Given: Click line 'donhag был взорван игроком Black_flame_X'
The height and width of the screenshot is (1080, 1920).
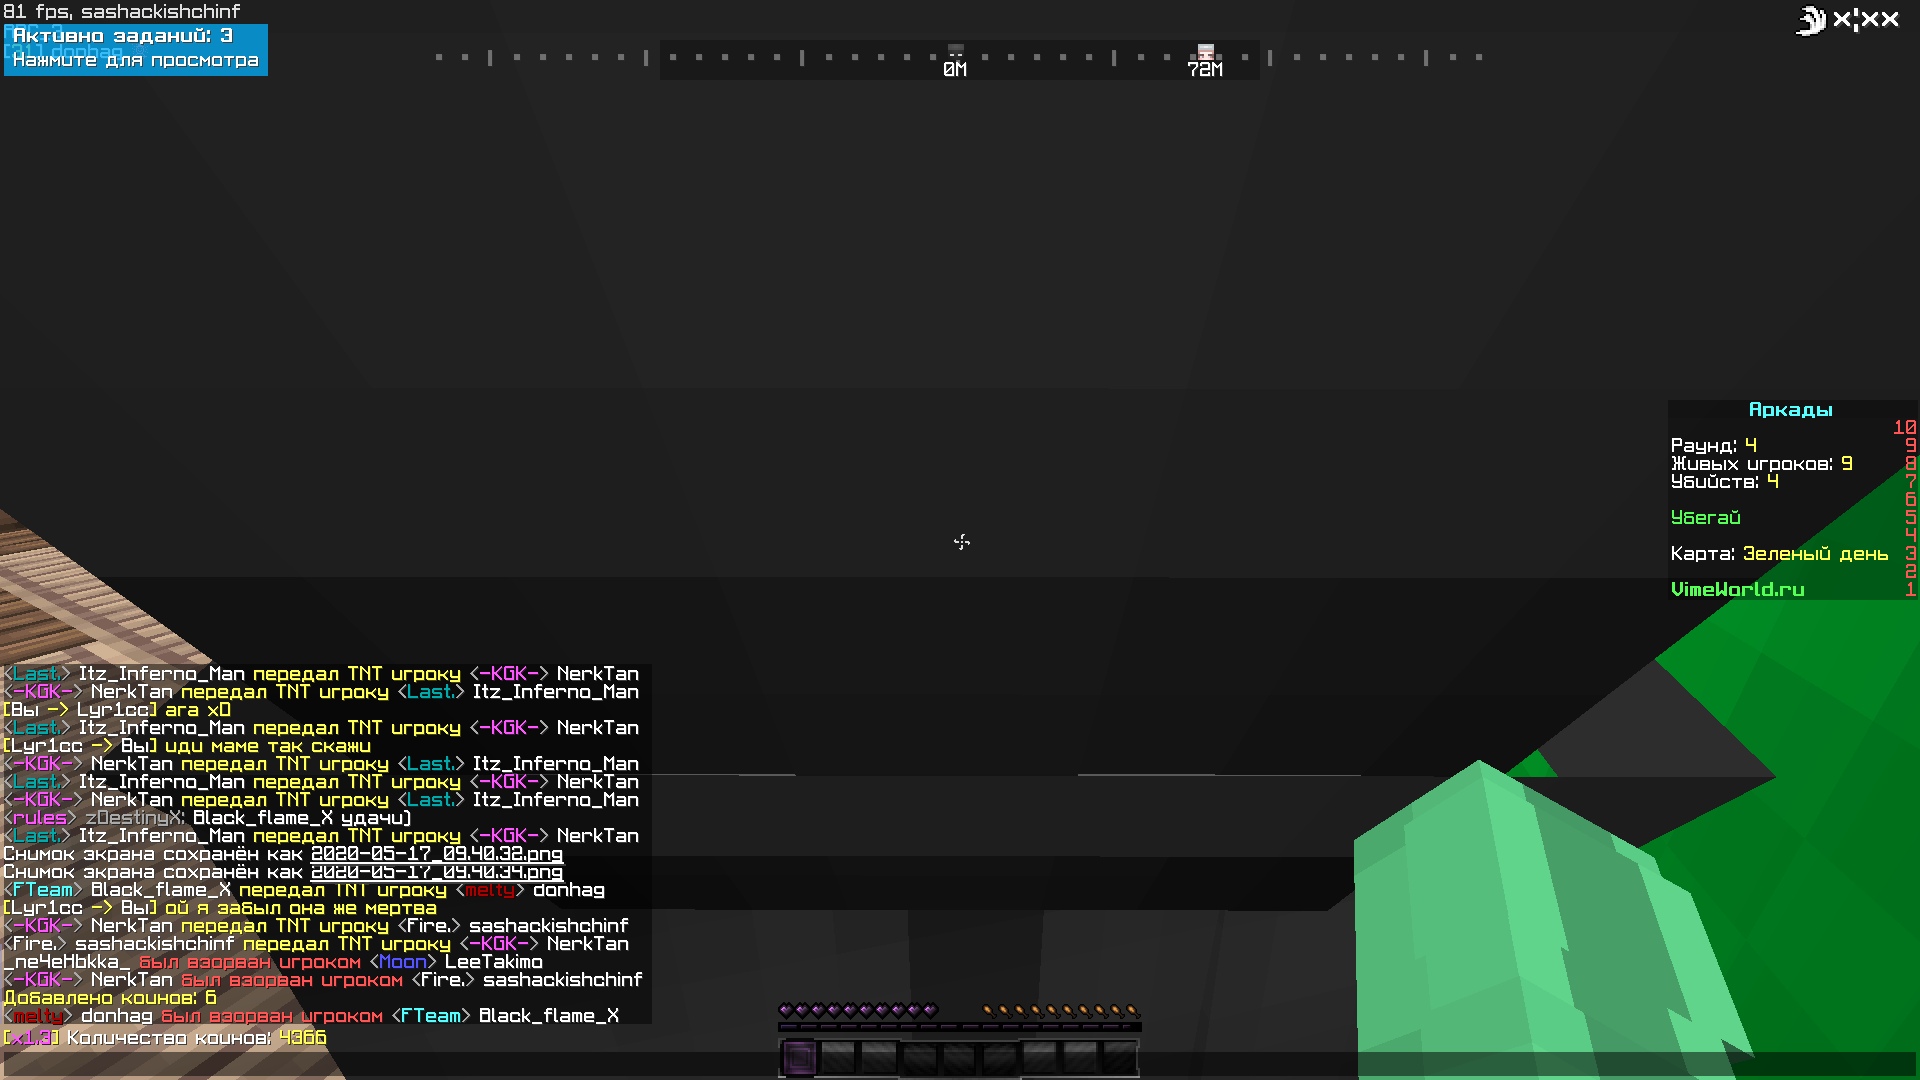Looking at the screenshot, I should [x=311, y=1016].
